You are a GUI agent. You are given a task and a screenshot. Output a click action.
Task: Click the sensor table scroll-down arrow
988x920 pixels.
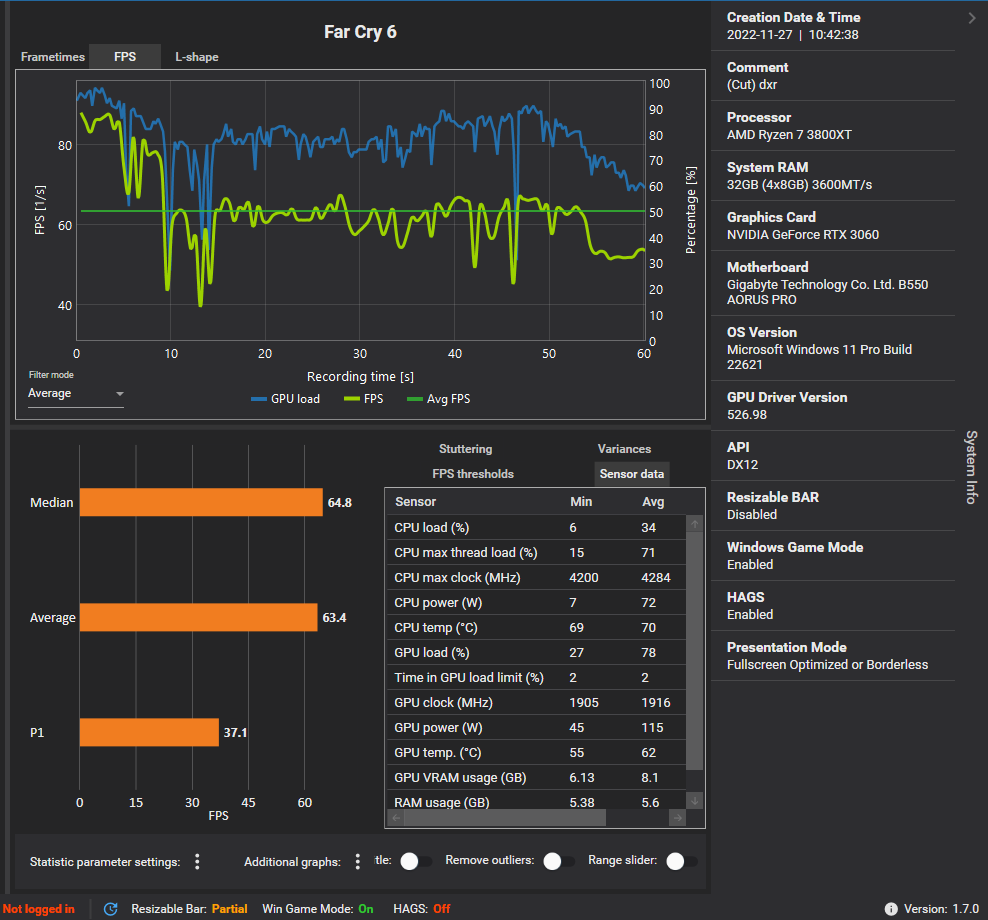694,801
